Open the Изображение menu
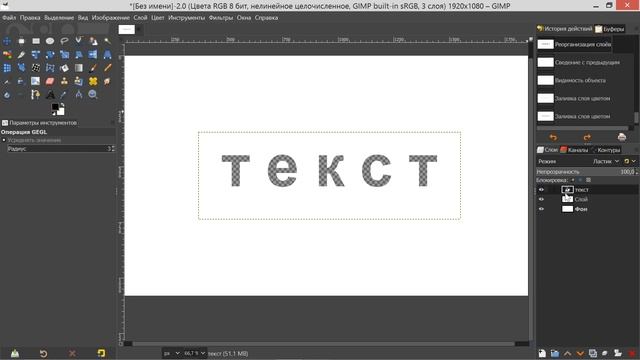Image resolution: width=640 pixels, height=360 pixels. pos(111,18)
